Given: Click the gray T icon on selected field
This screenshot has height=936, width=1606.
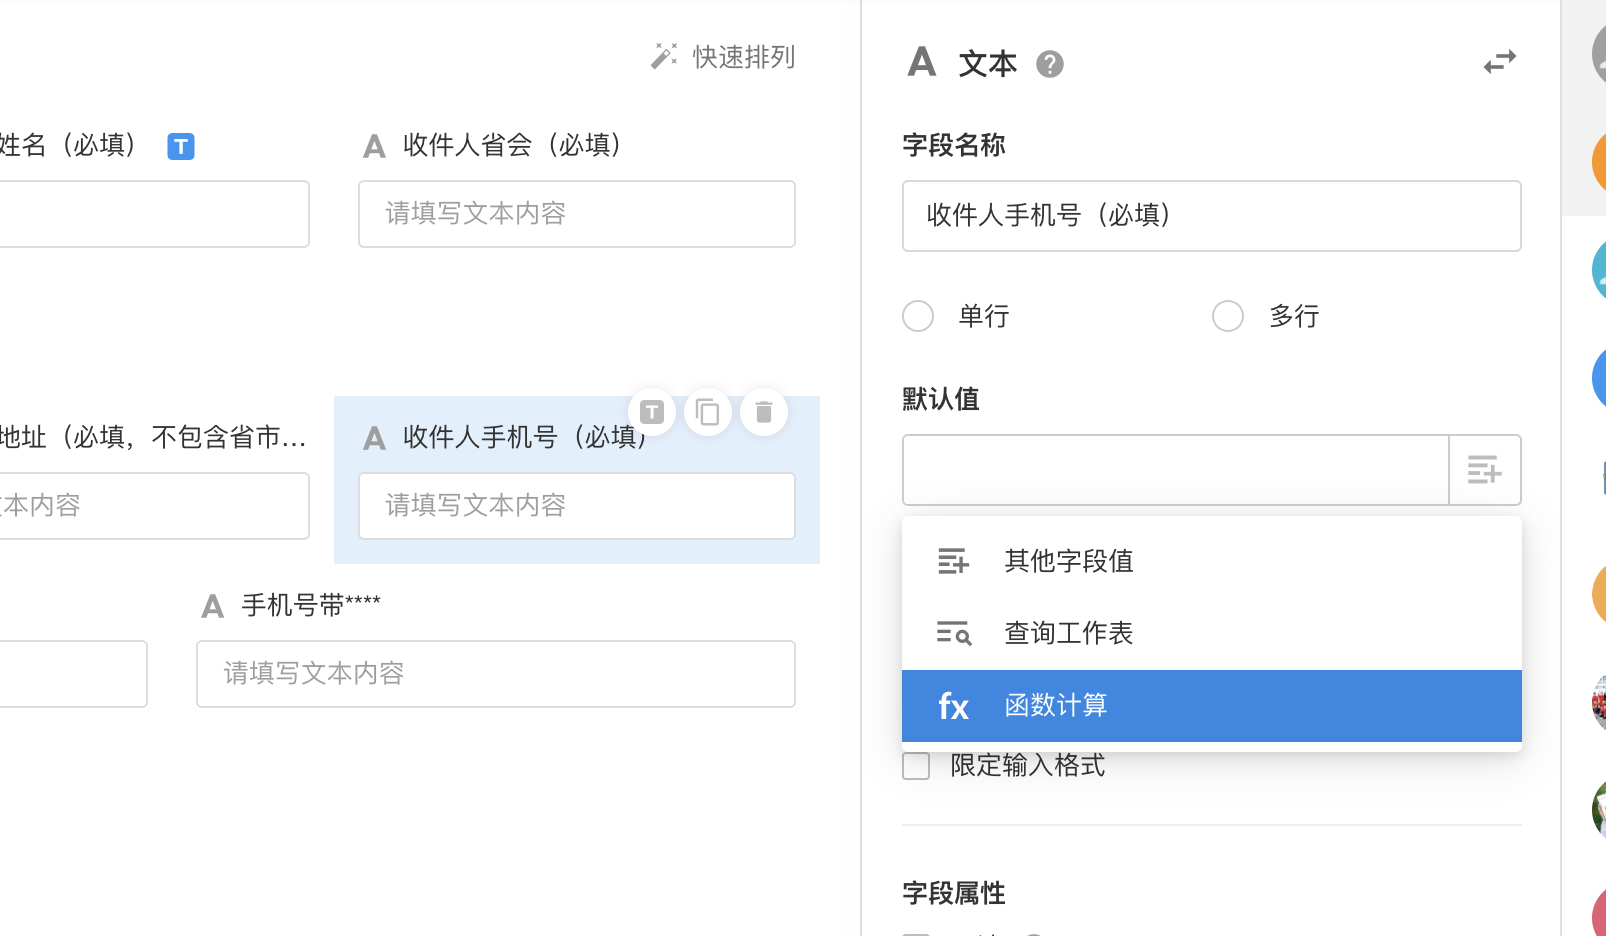Looking at the screenshot, I should (652, 412).
